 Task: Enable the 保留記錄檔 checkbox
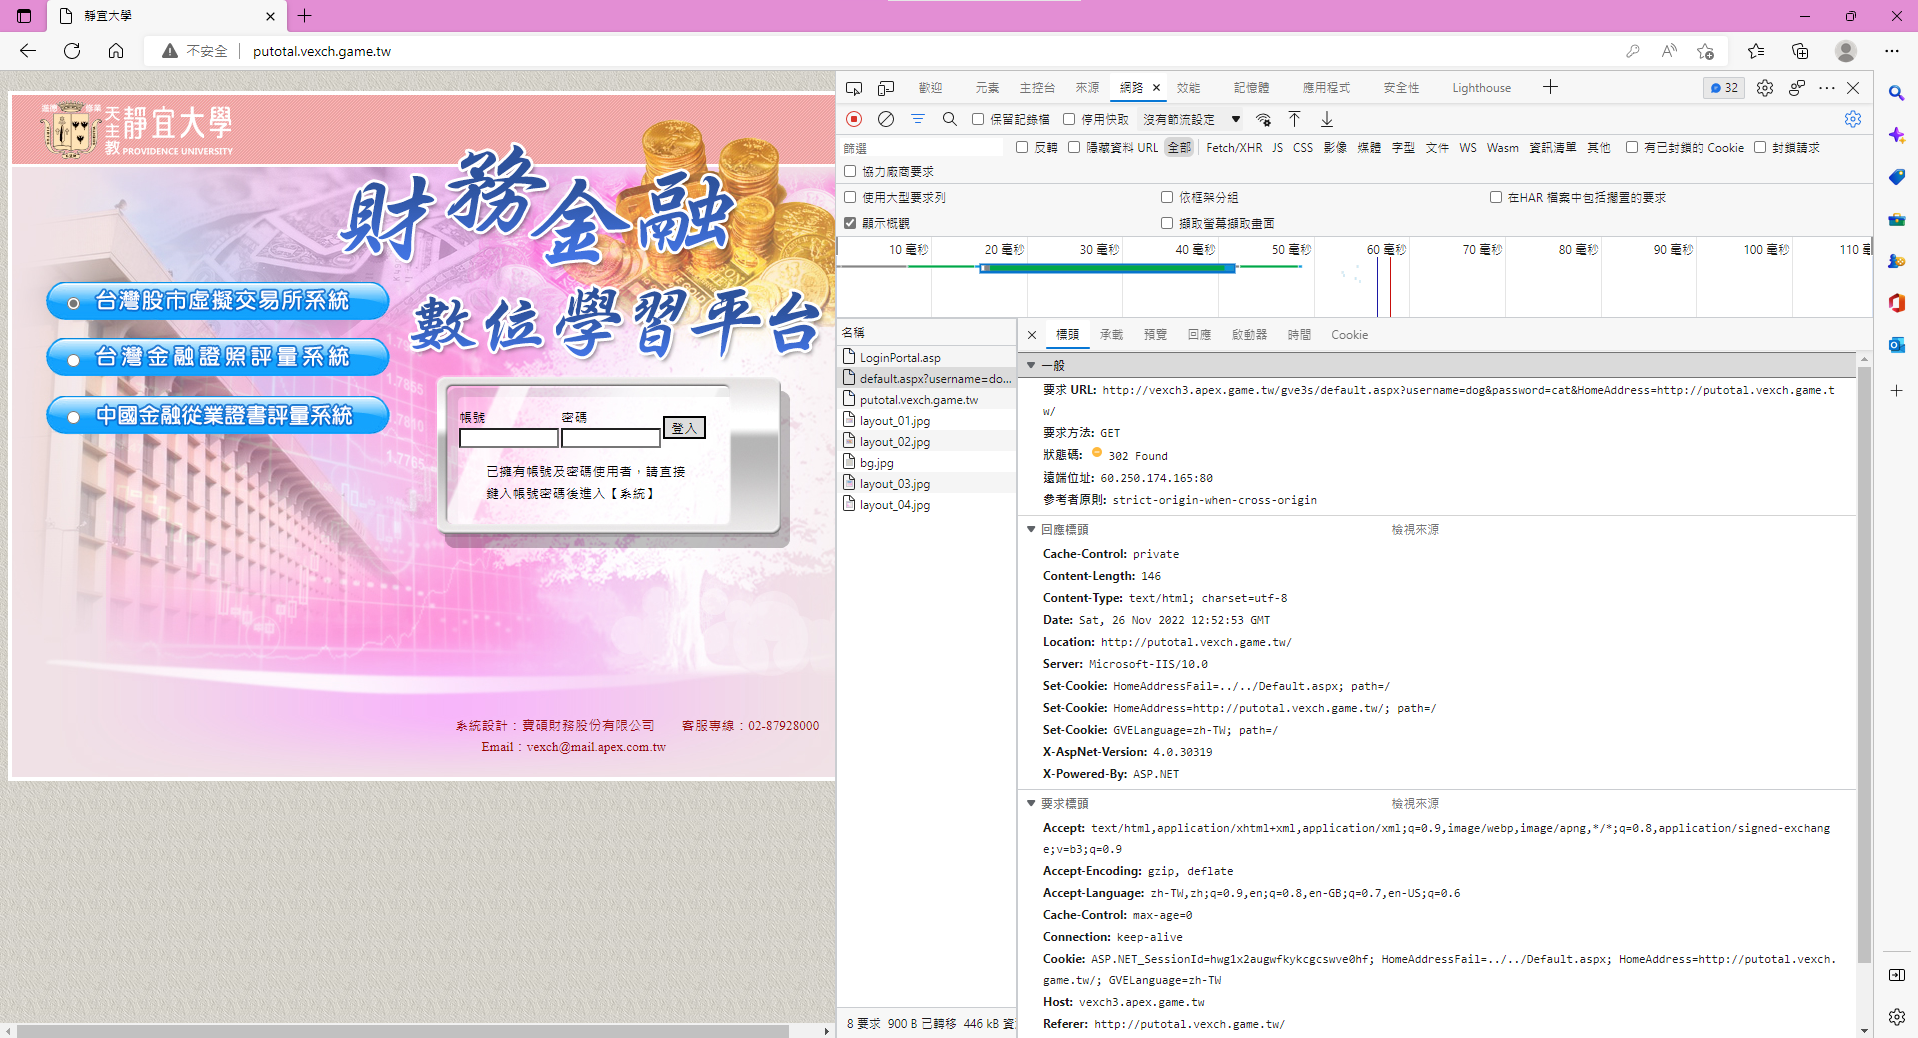click(x=978, y=119)
